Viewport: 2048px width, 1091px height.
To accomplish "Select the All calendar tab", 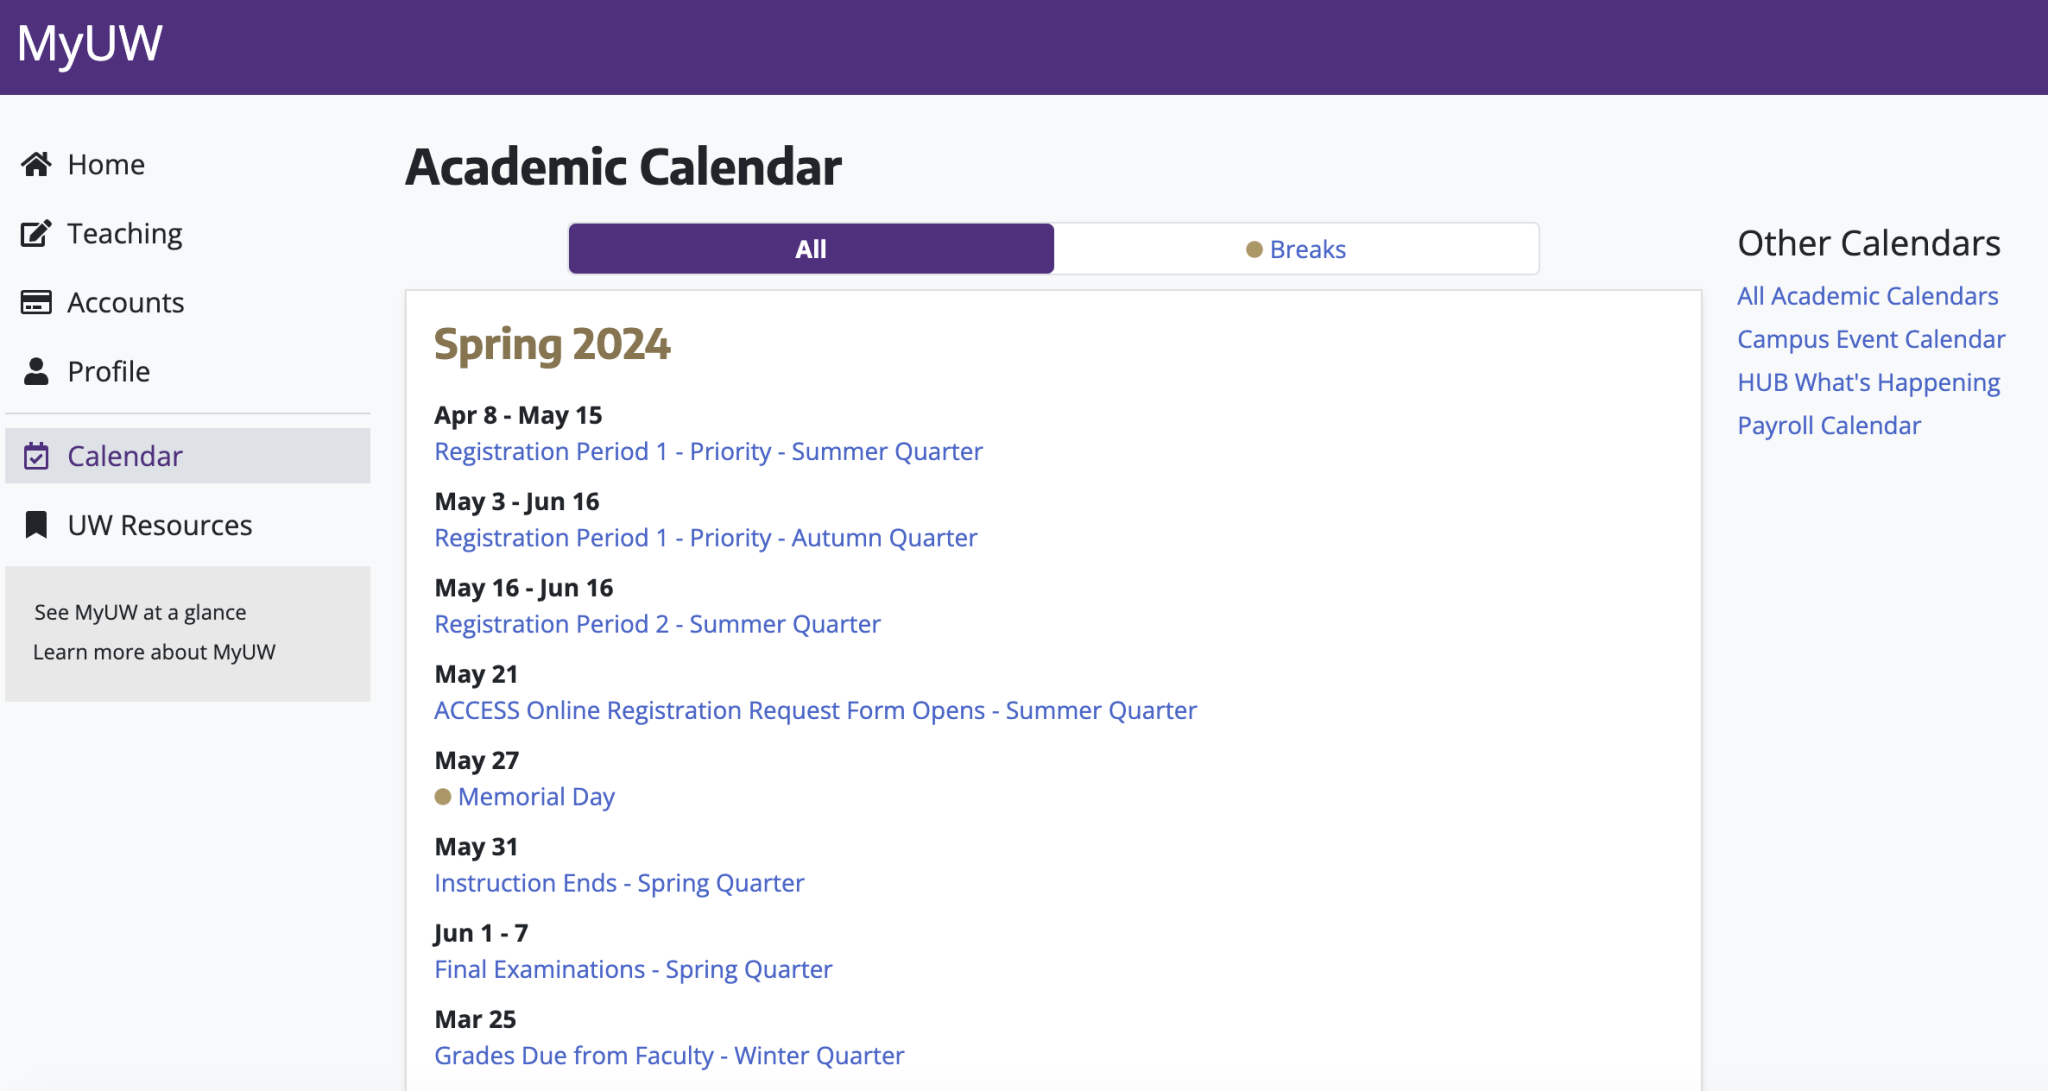I will coord(811,249).
